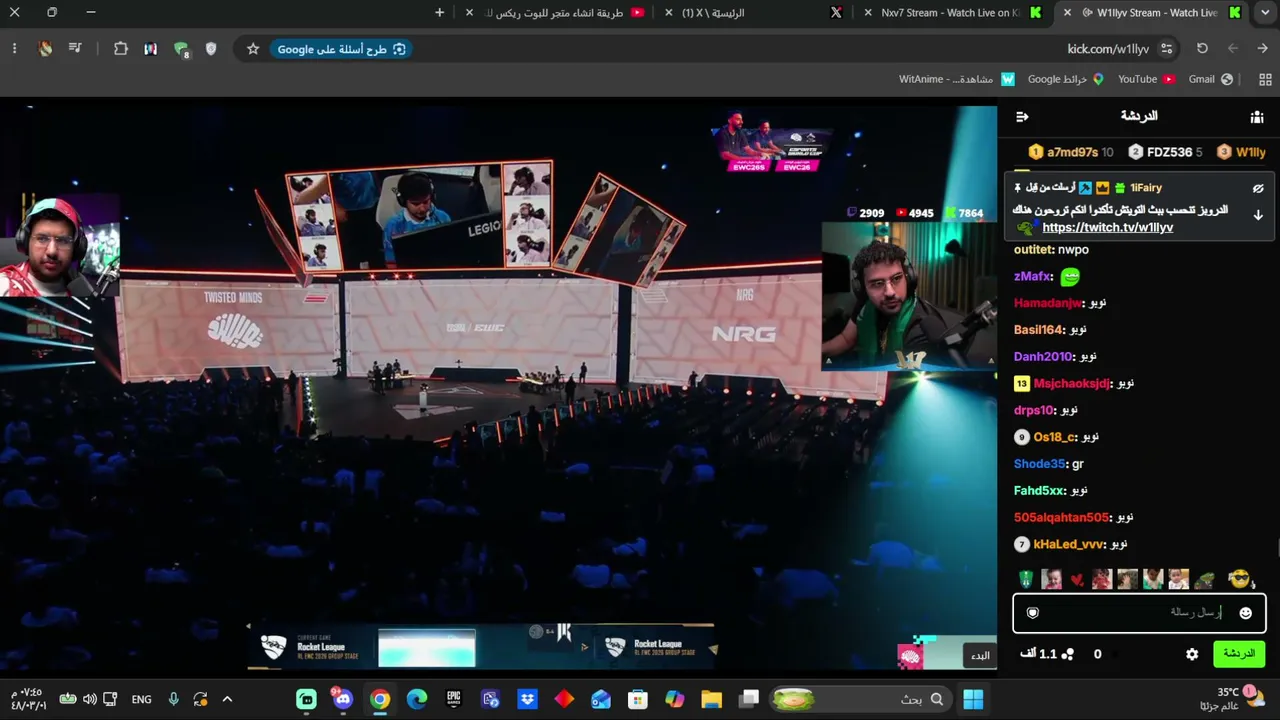Open Chrome three-dot menu
This screenshot has width=1280, height=720.
point(14,49)
